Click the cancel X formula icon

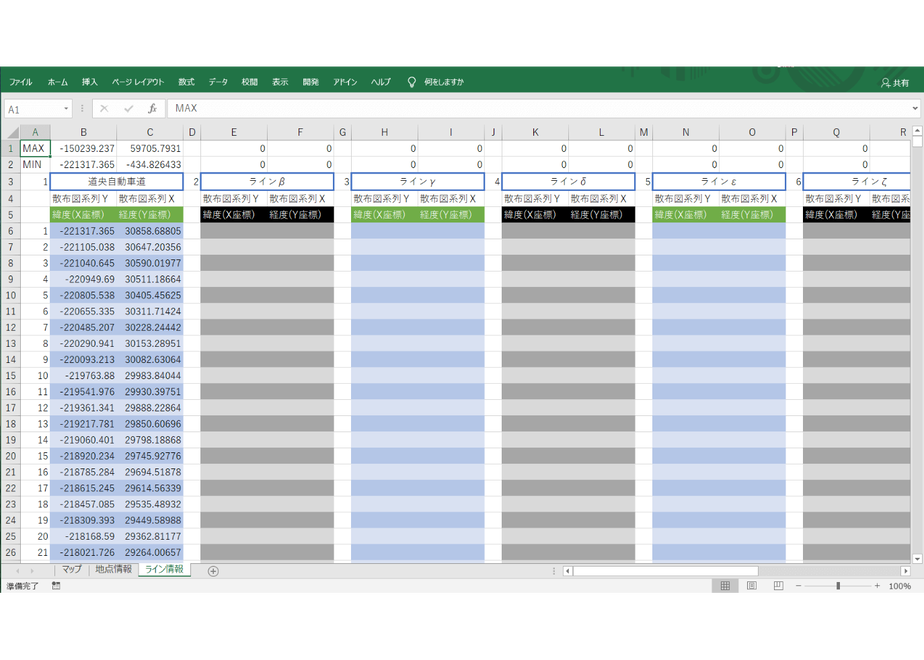(x=104, y=108)
